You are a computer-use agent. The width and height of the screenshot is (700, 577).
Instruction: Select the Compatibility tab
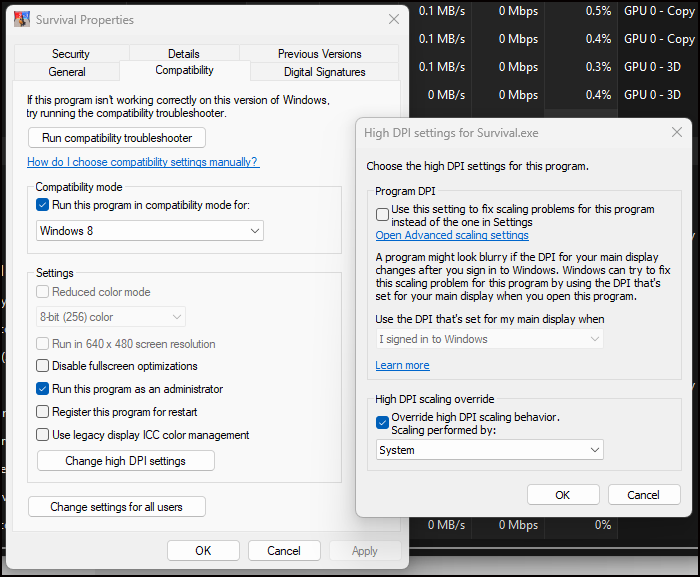(x=184, y=70)
